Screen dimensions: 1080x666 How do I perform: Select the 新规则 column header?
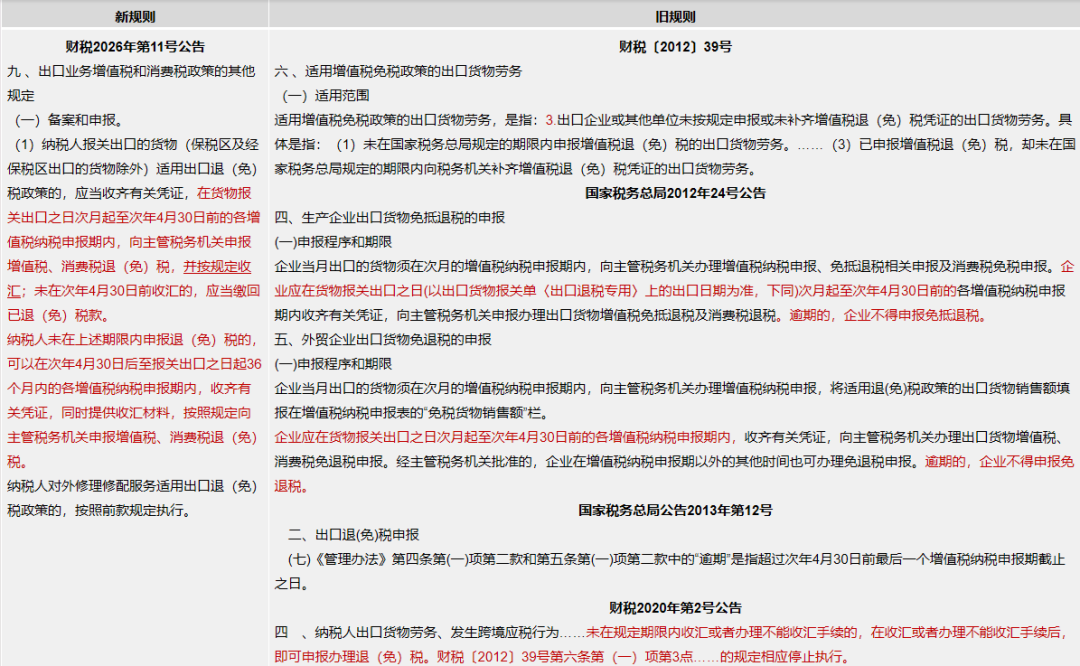coord(135,15)
